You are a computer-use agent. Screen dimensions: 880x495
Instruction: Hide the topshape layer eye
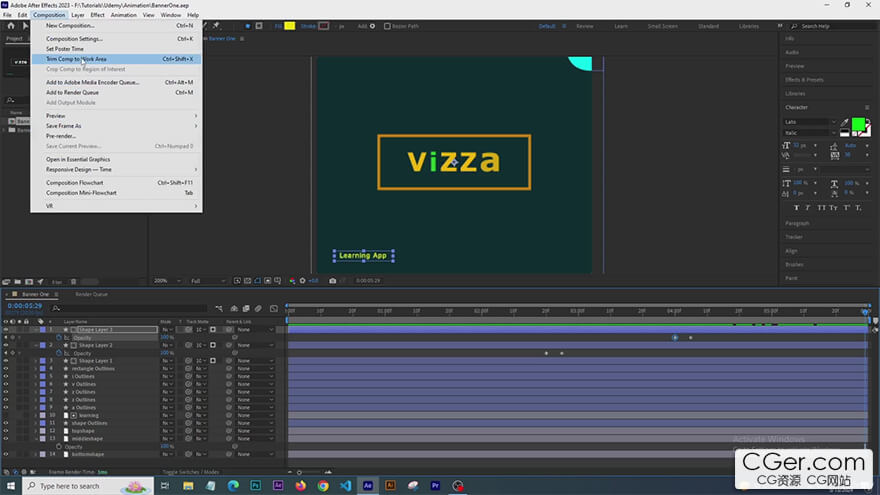click(6, 431)
